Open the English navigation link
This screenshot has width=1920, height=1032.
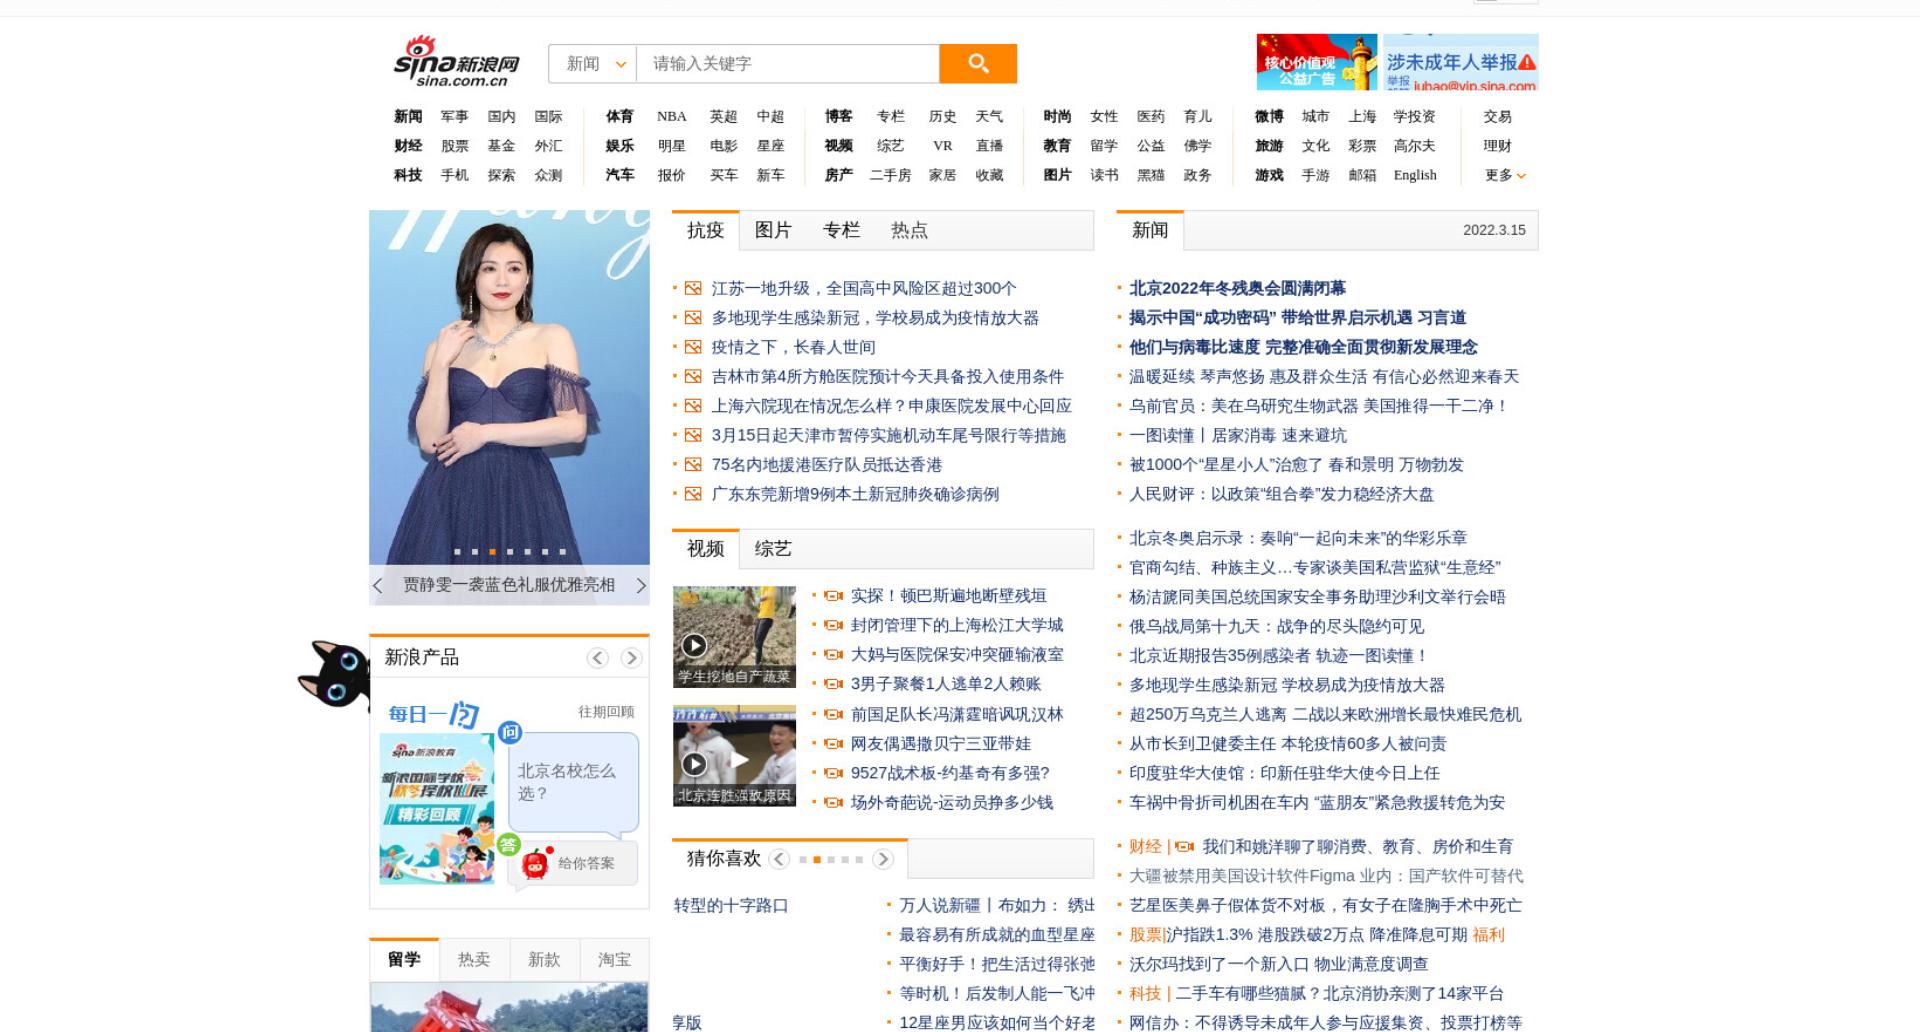click(1415, 175)
